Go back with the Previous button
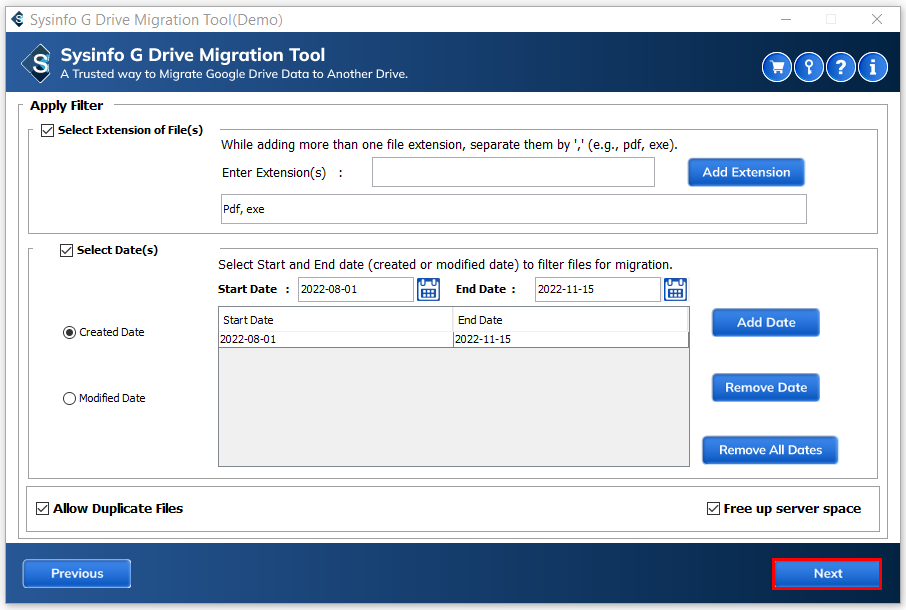 (x=77, y=574)
